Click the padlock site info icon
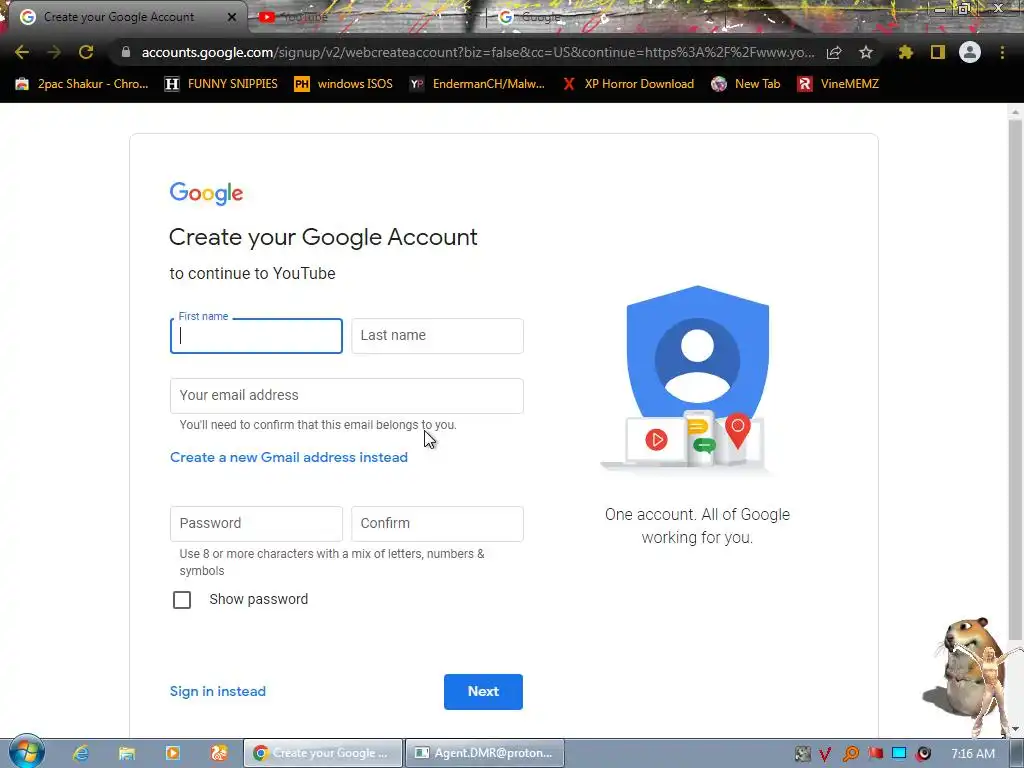 [x=126, y=52]
